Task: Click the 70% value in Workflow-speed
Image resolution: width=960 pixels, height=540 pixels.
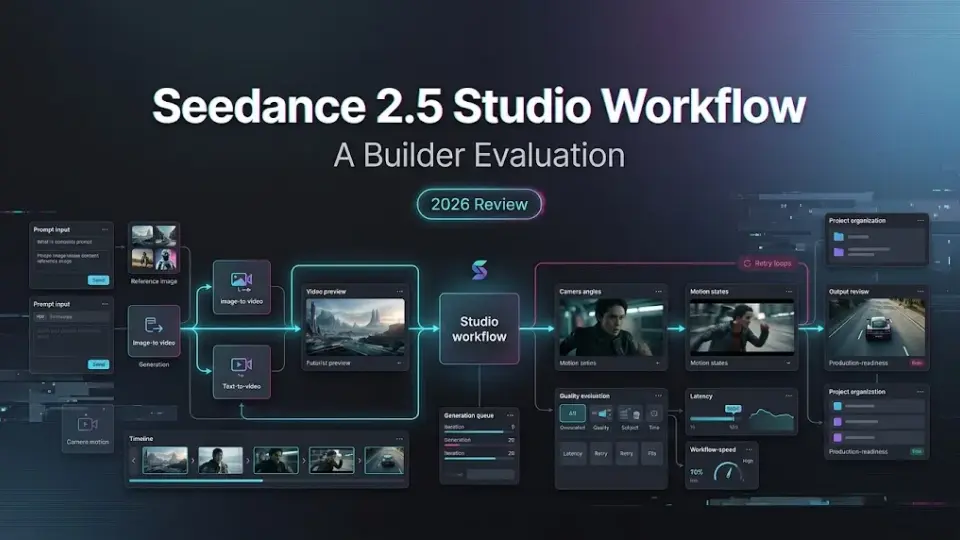Action: pos(697,472)
